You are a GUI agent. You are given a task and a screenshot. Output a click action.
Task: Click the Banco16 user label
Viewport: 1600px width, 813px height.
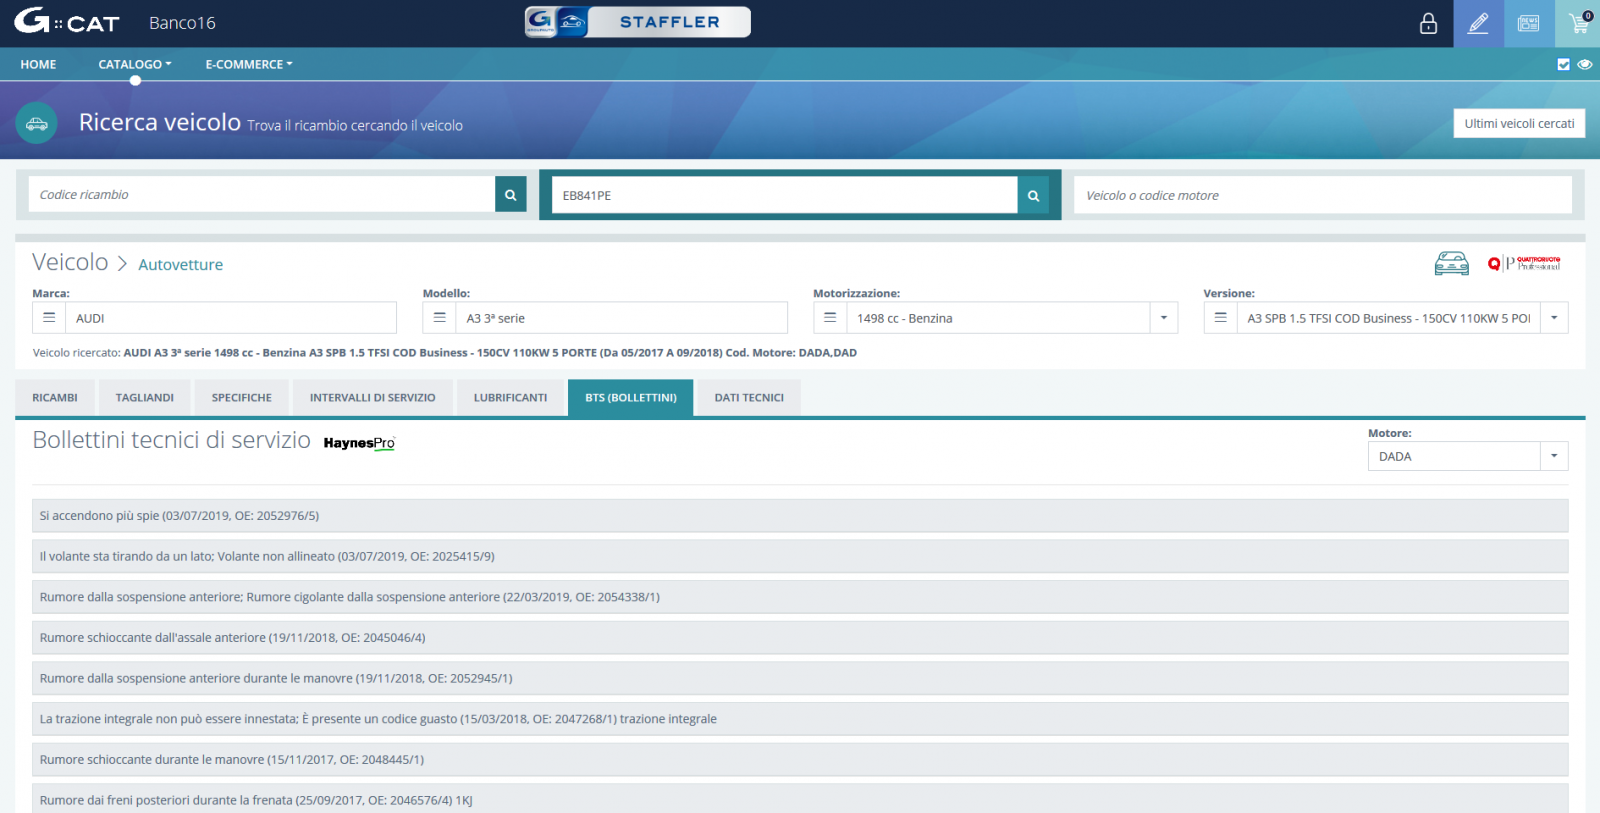coord(182,23)
